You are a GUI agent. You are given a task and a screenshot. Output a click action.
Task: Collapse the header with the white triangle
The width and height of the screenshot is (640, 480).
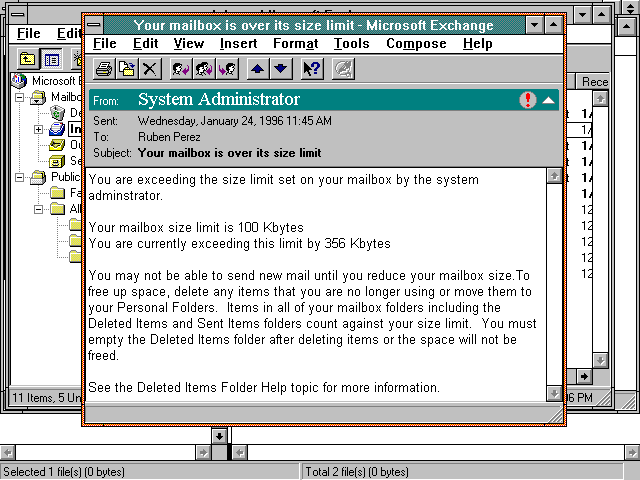click(x=549, y=100)
